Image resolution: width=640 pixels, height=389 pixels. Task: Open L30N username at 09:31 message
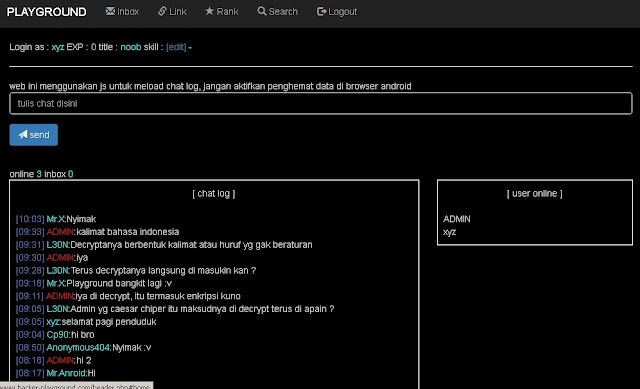coord(58,245)
